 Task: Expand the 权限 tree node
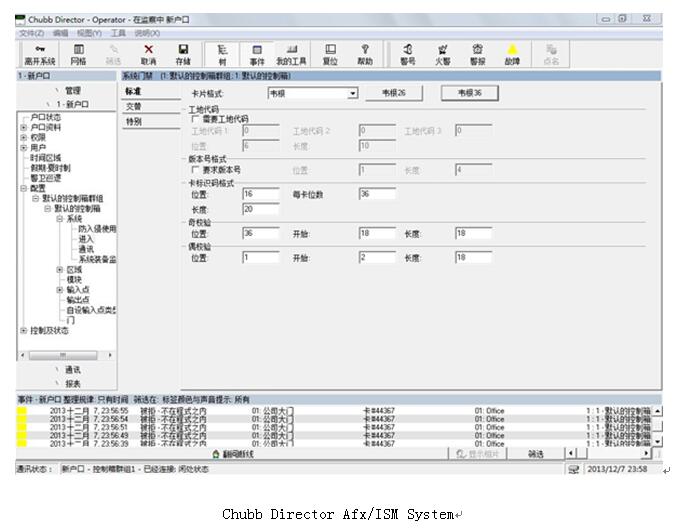point(23,137)
